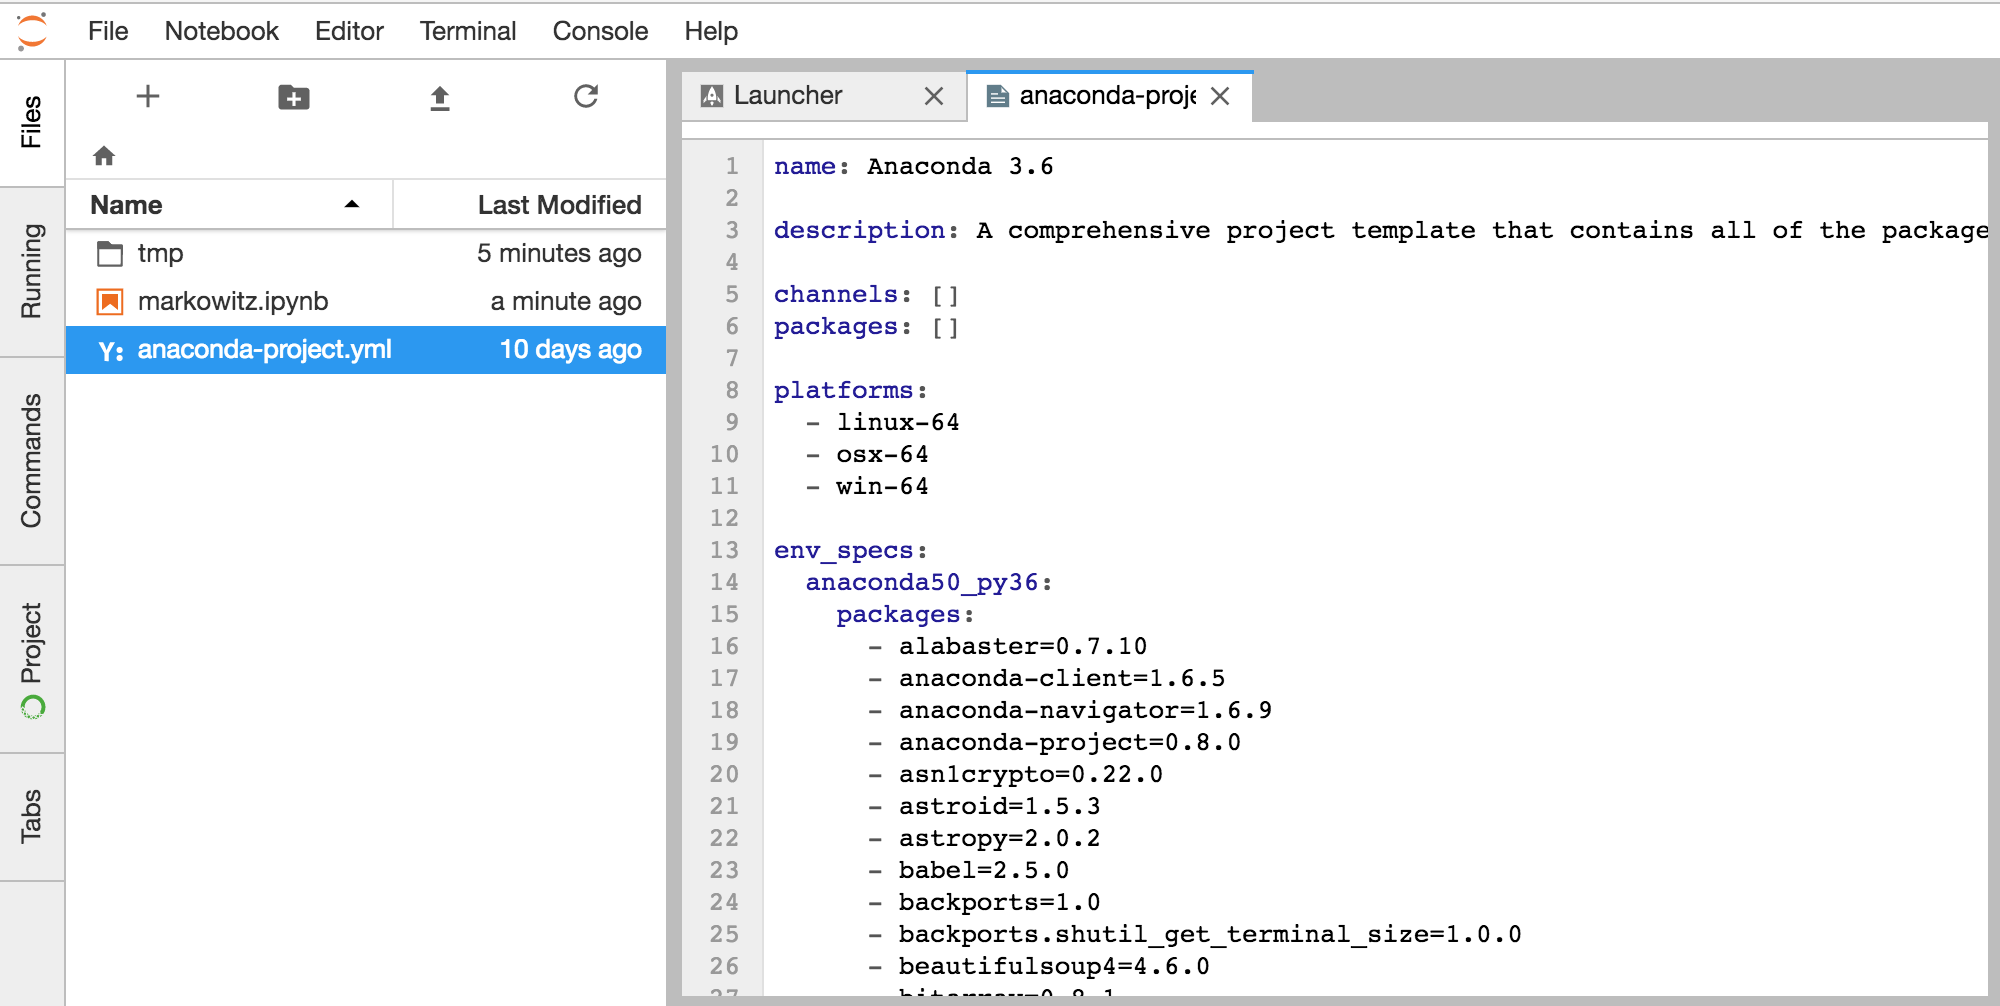Click the upload files icon
Image resolution: width=2000 pixels, height=1006 pixels.
point(440,97)
